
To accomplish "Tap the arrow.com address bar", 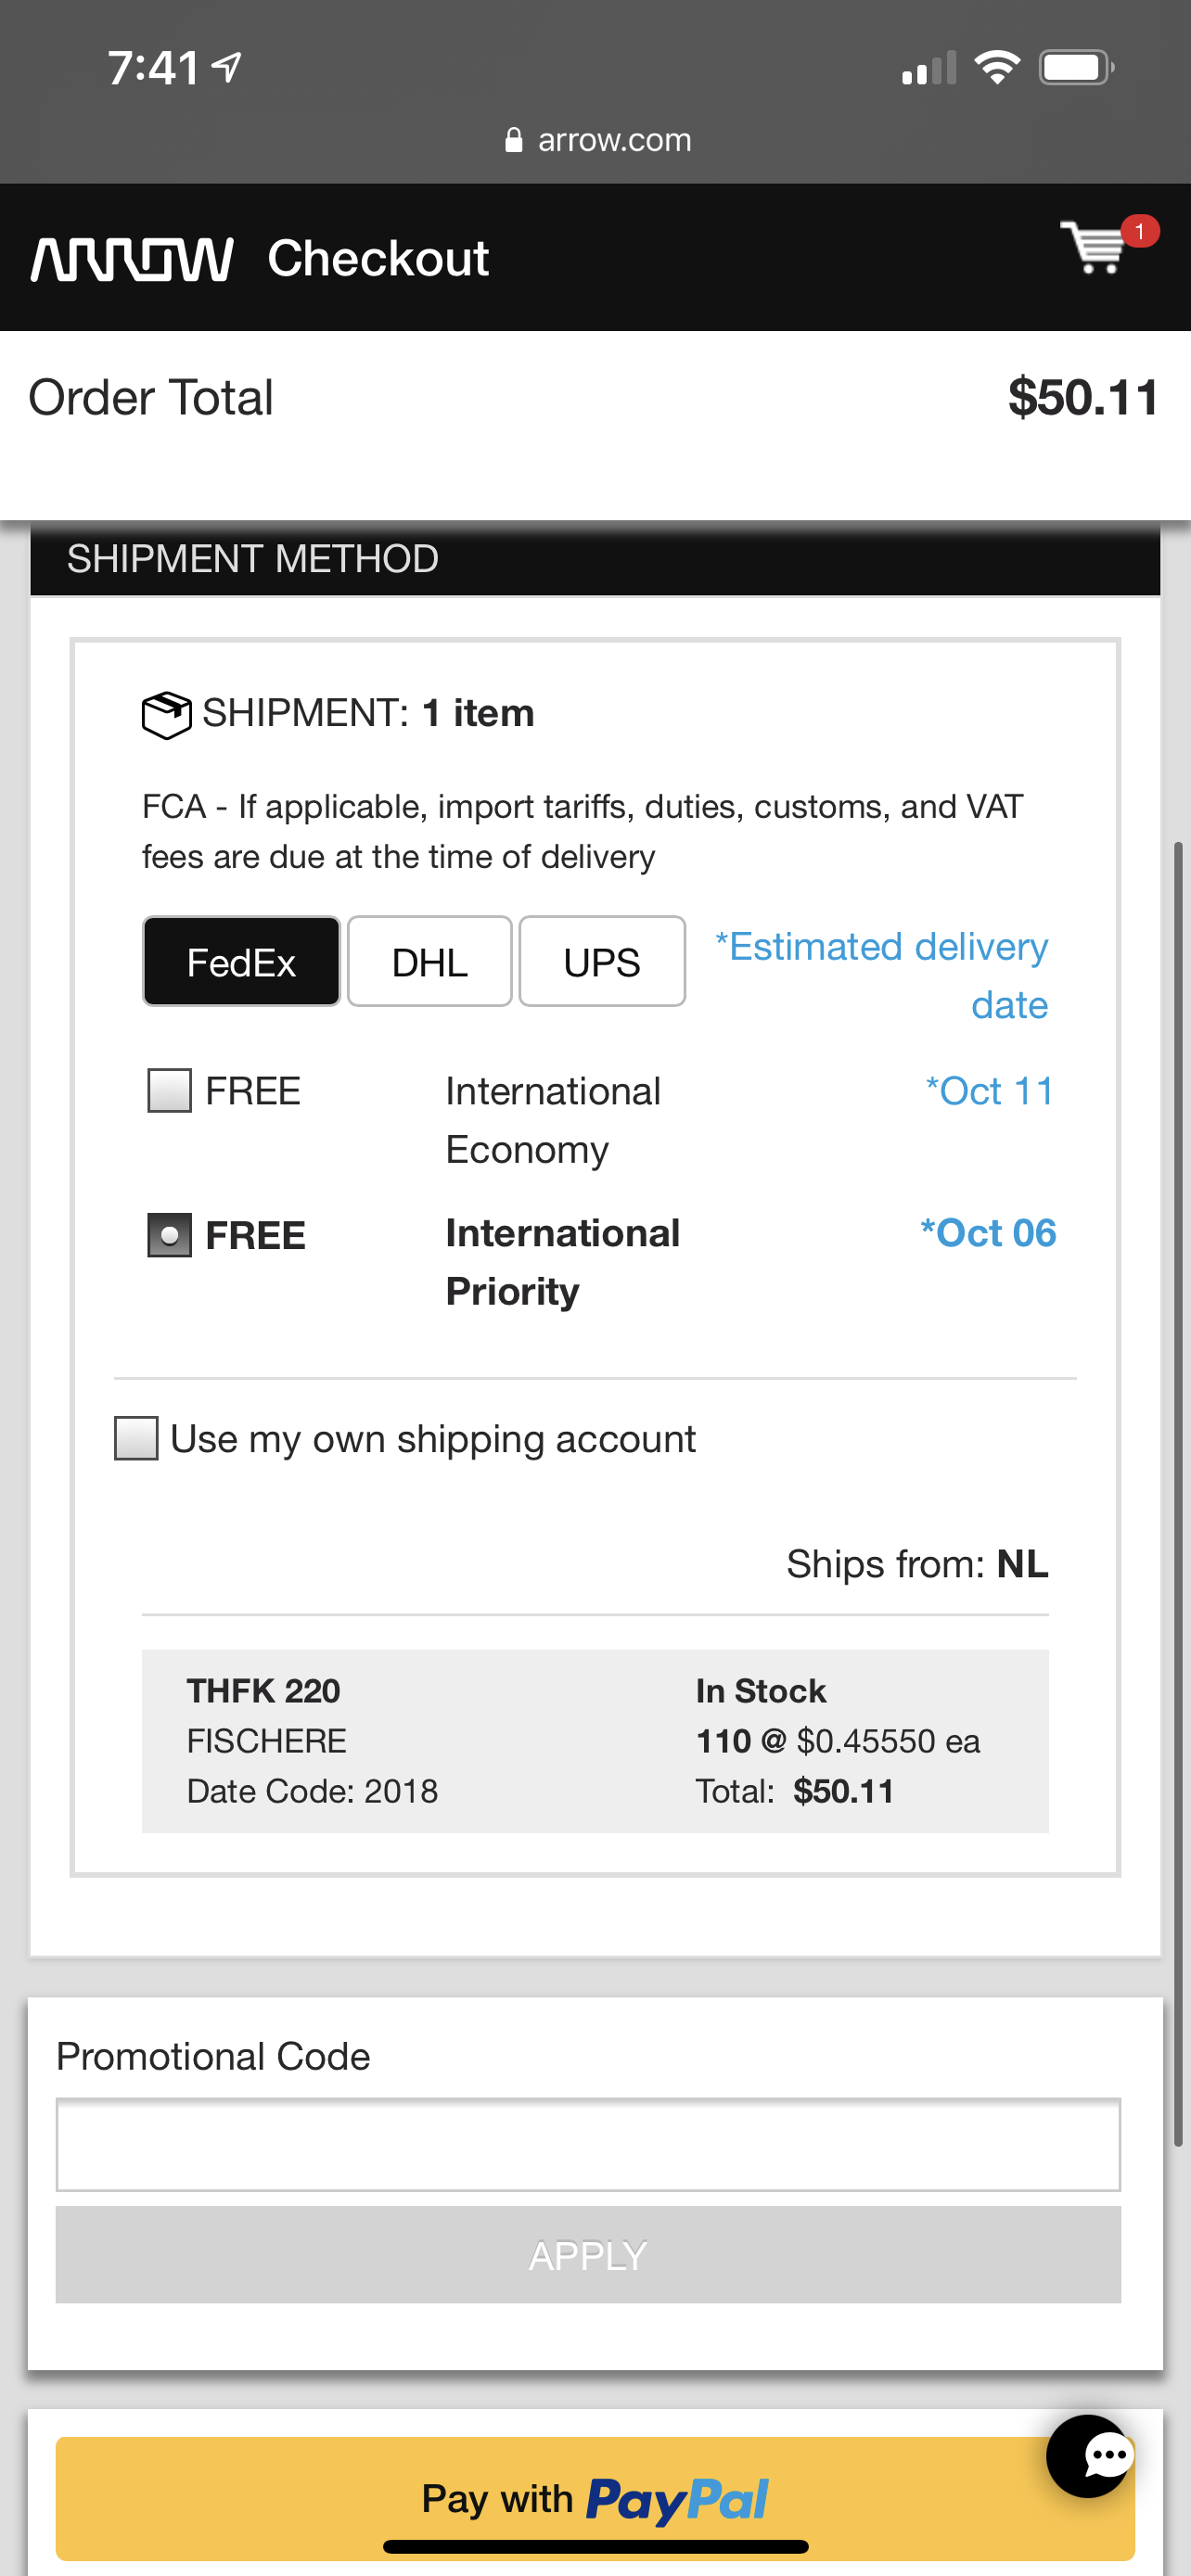I will pyautogui.click(x=597, y=140).
